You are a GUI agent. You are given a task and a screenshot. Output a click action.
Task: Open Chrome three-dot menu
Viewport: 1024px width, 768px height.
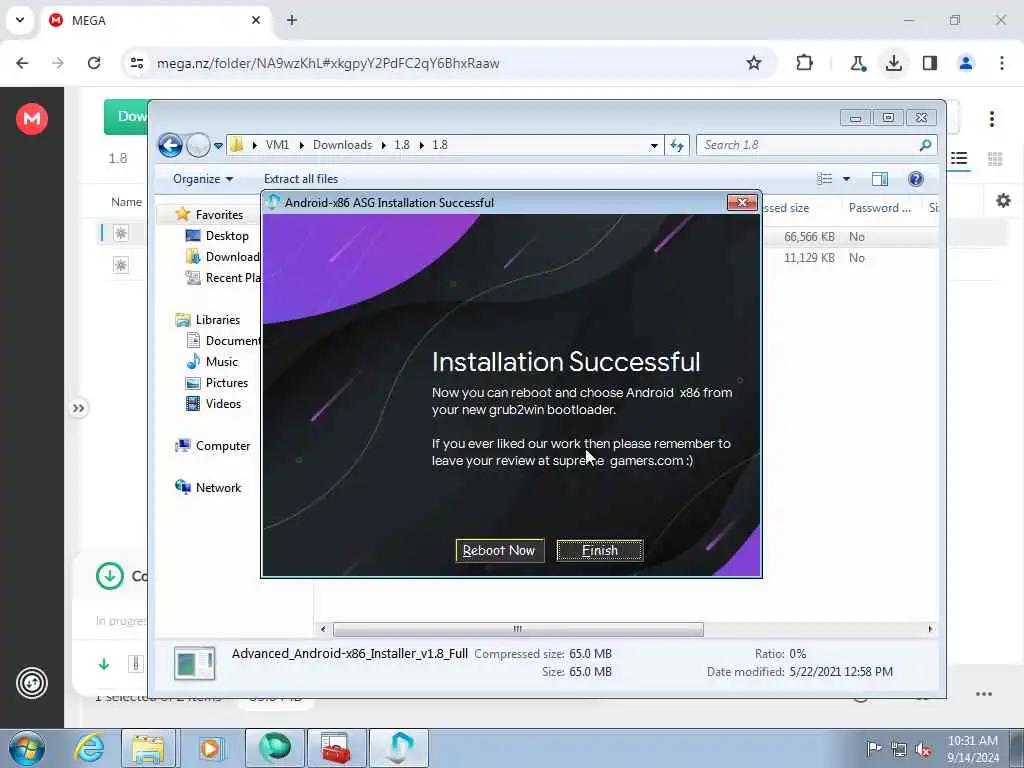coord(1002,63)
